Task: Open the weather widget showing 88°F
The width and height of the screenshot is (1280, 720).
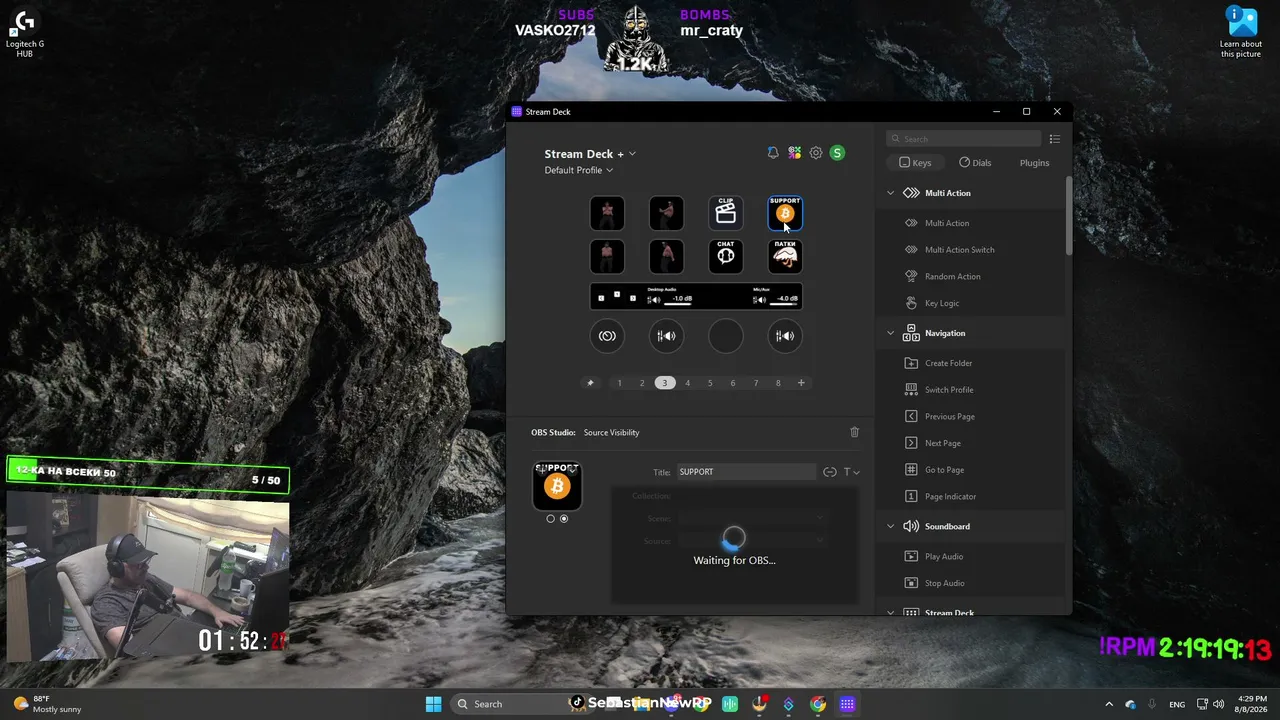Action: pyautogui.click(x=46, y=704)
